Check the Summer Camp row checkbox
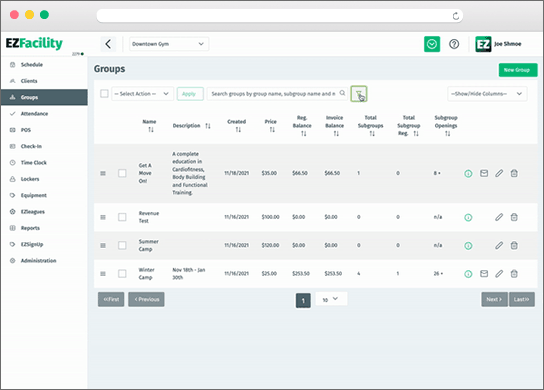Image resolution: width=544 pixels, height=390 pixels. click(x=122, y=245)
